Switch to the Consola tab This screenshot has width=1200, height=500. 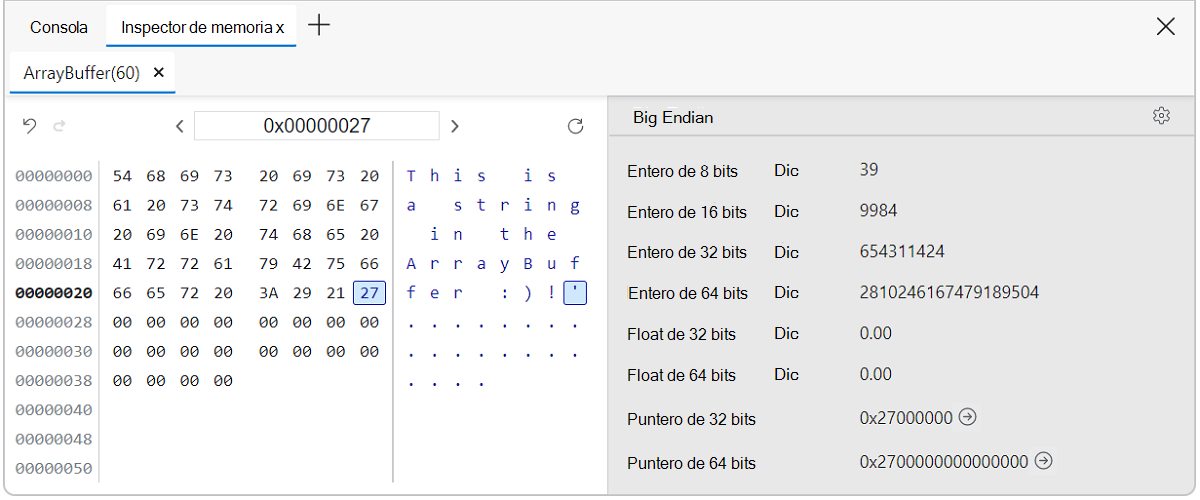[x=59, y=27]
